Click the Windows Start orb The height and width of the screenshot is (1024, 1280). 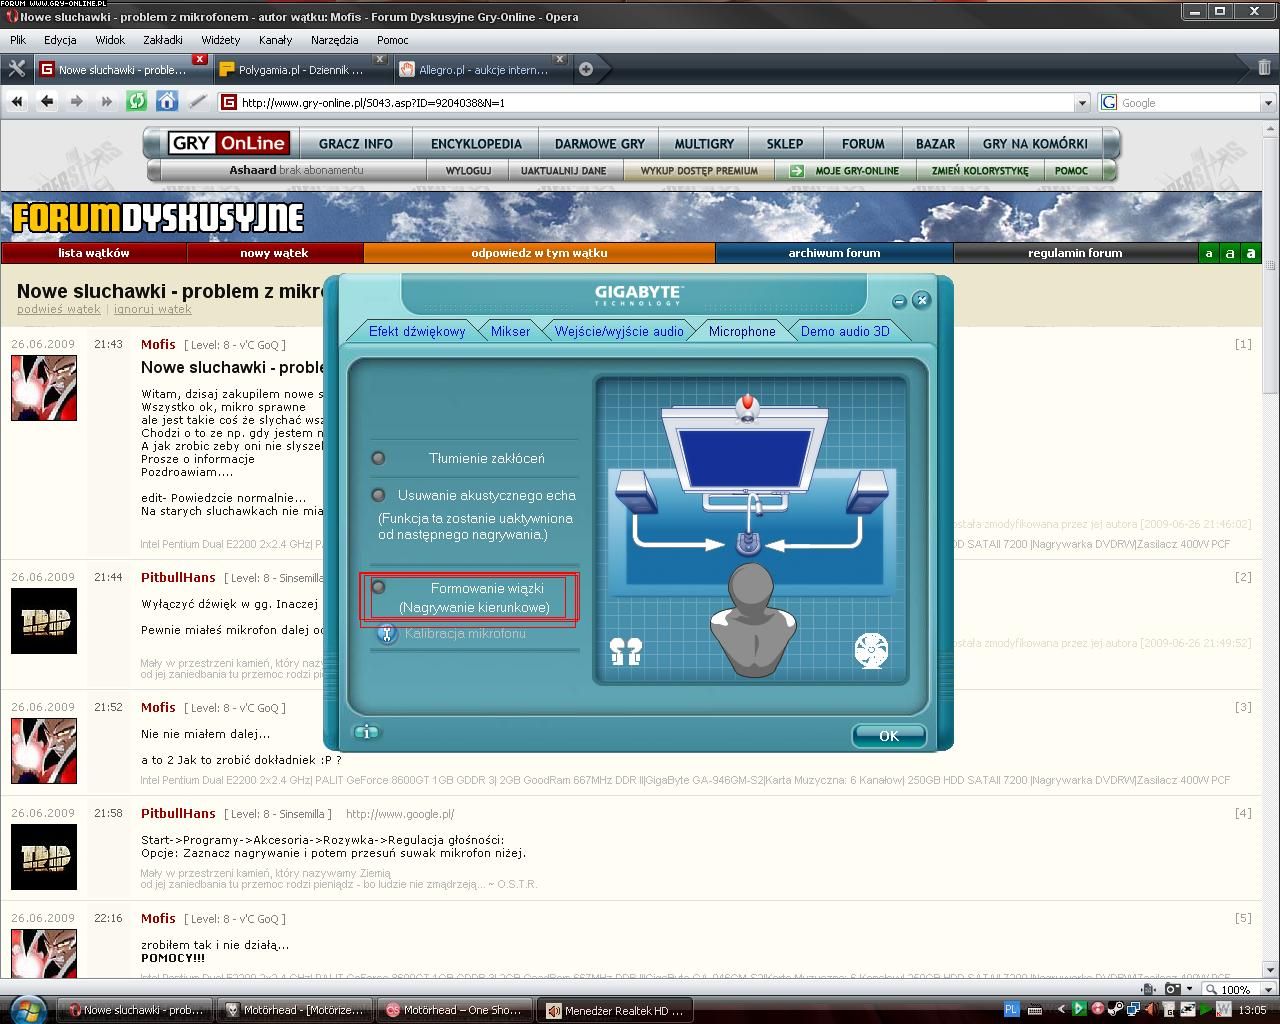coord(27,1008)
